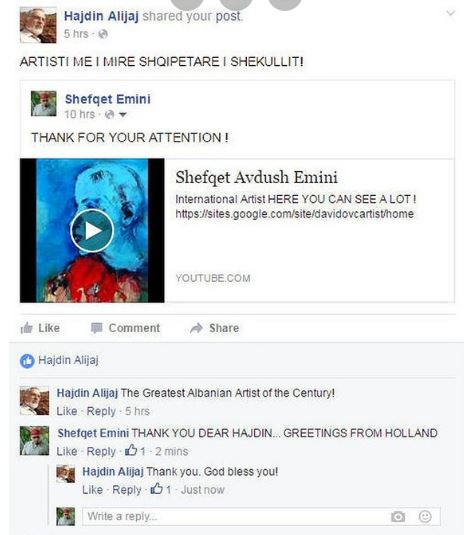Click the globe icon beside 10 hrs
Image resolution: width=464 pixels, height=535 pixels.
(110, 114)
